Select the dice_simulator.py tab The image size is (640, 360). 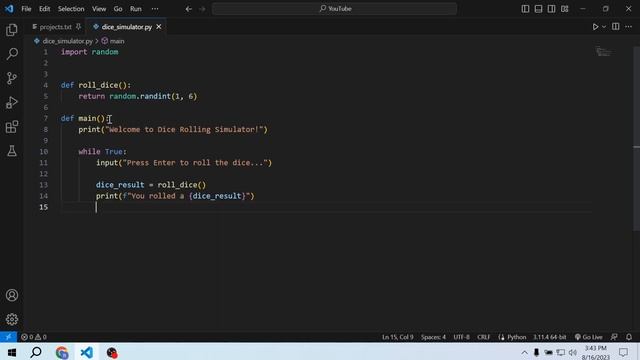[x=127, y=27]
